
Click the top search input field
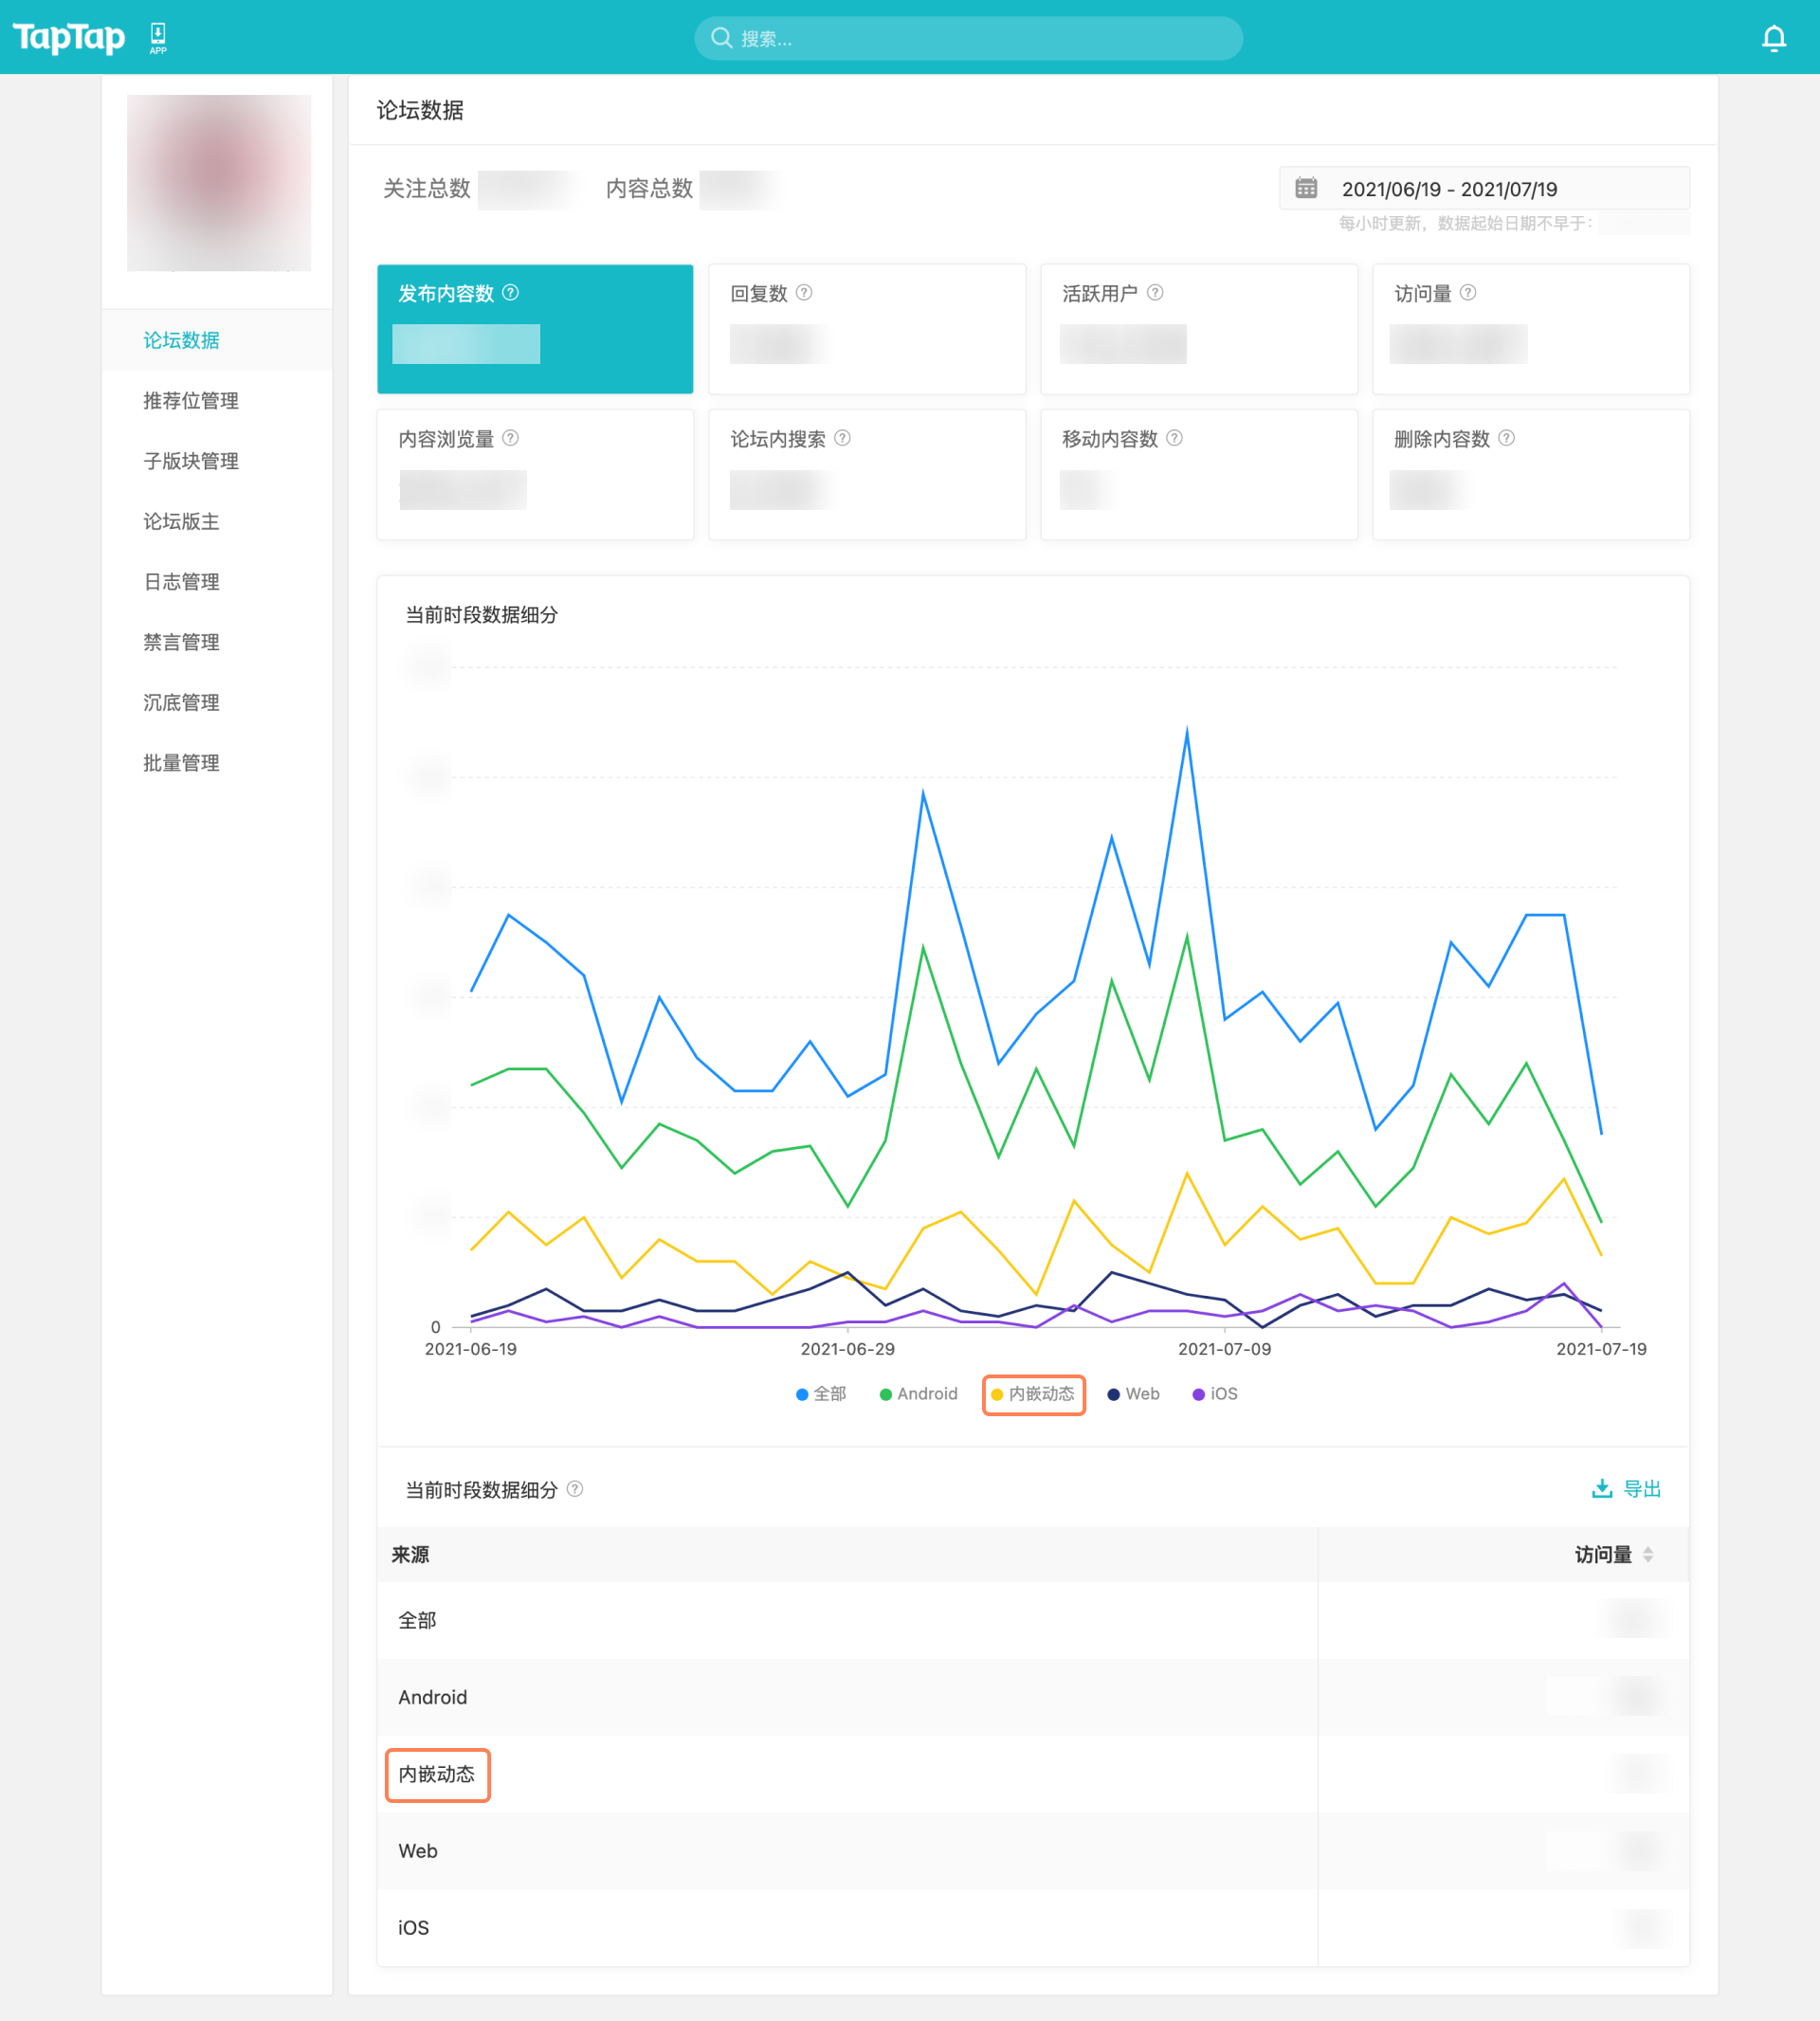click(968, 38)
